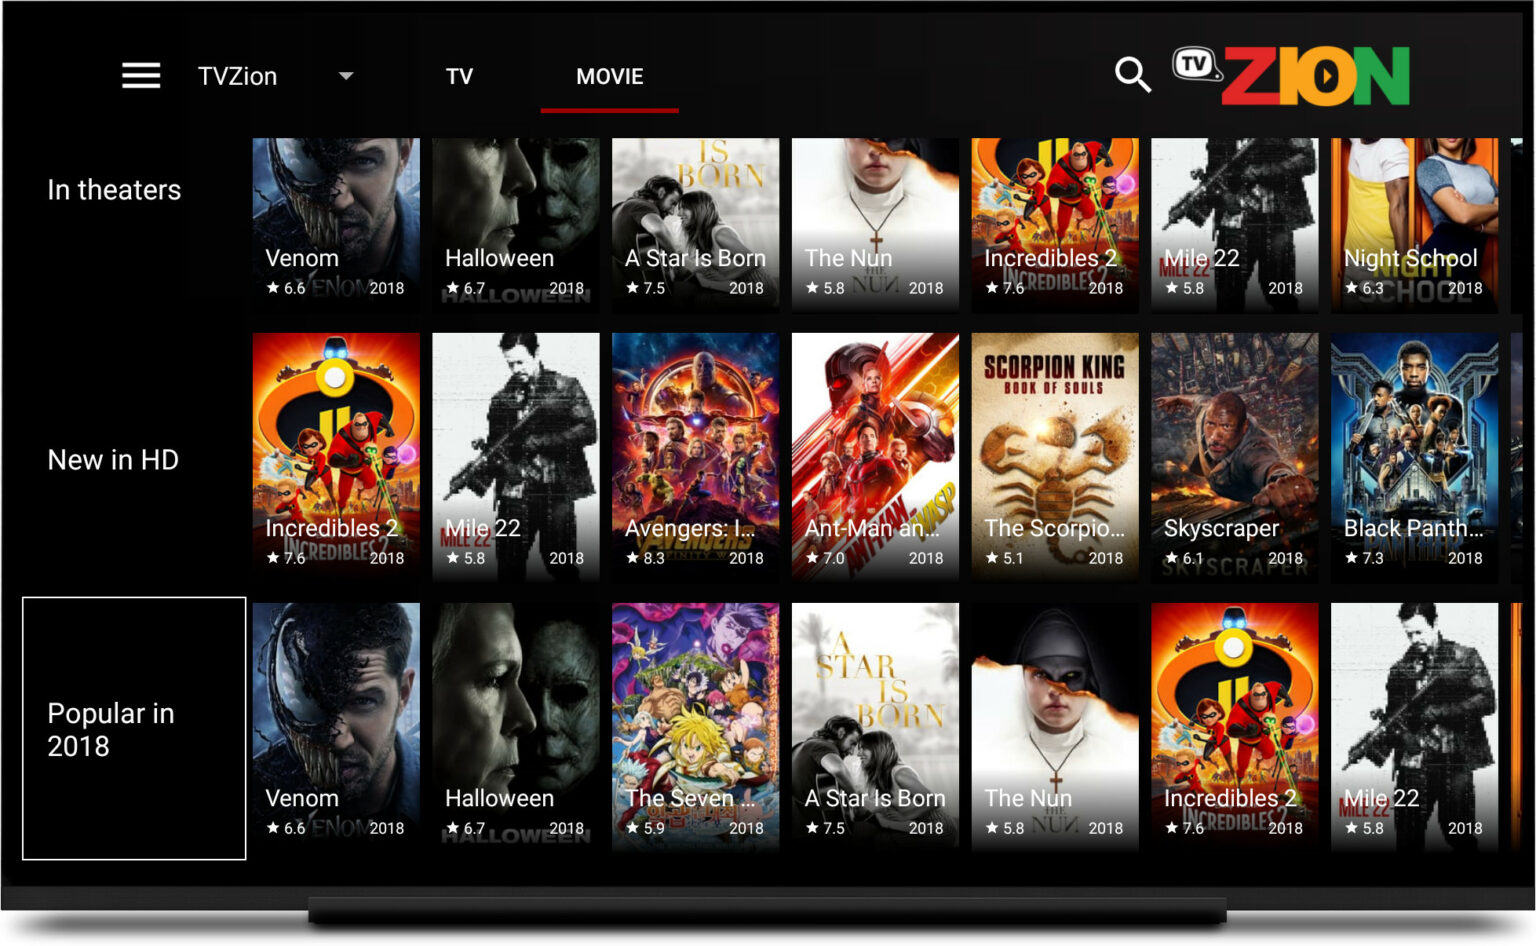The height and width of the screenshot is (946, 1536).
Task: Click the 7.3 rating on Black Panther
Action: click(1364, 558)
